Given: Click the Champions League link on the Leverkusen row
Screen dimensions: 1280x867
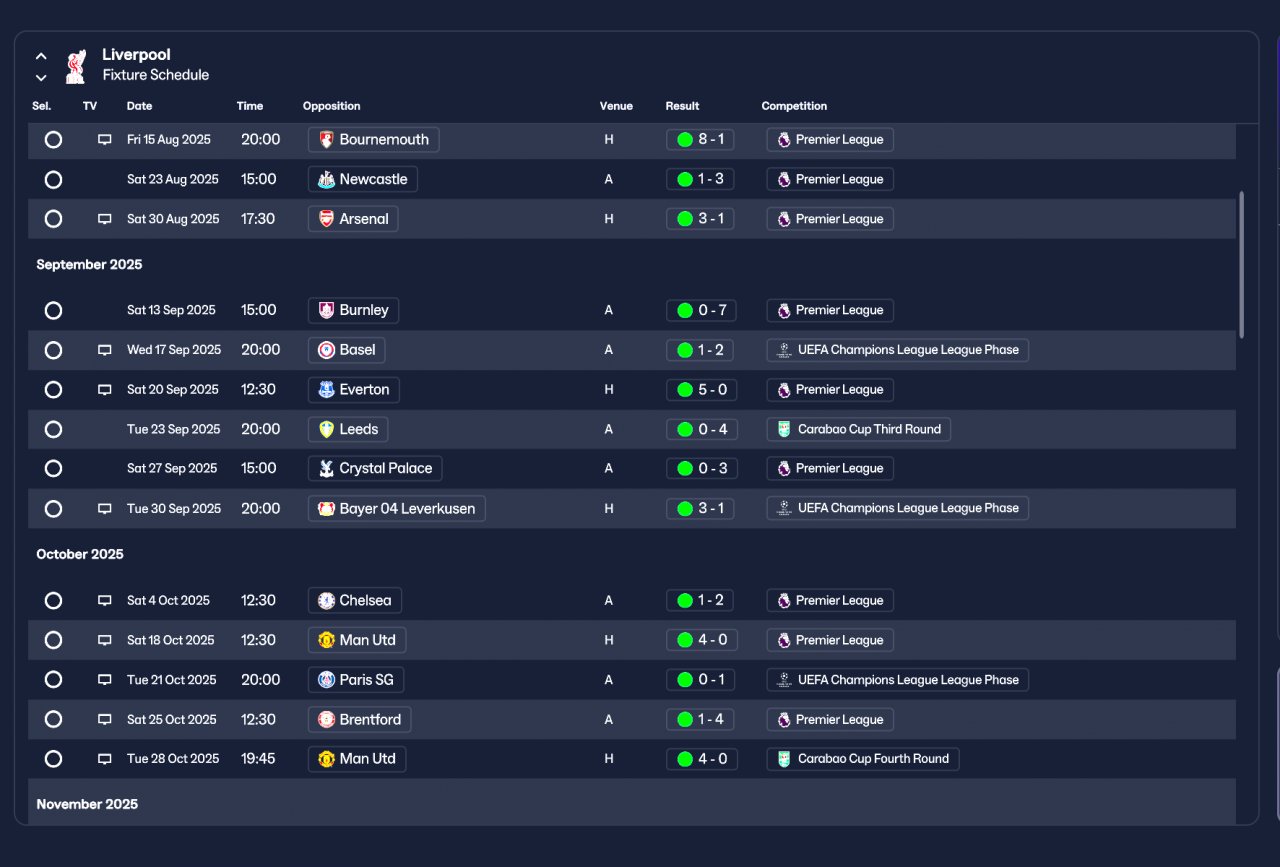Looking at the screenshot, I should (x=898, y=509).
